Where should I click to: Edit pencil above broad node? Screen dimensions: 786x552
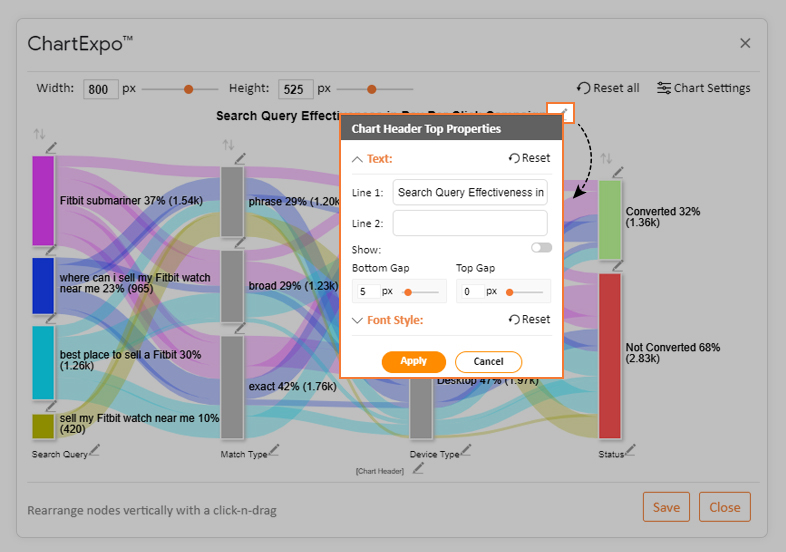click(240, 242)
